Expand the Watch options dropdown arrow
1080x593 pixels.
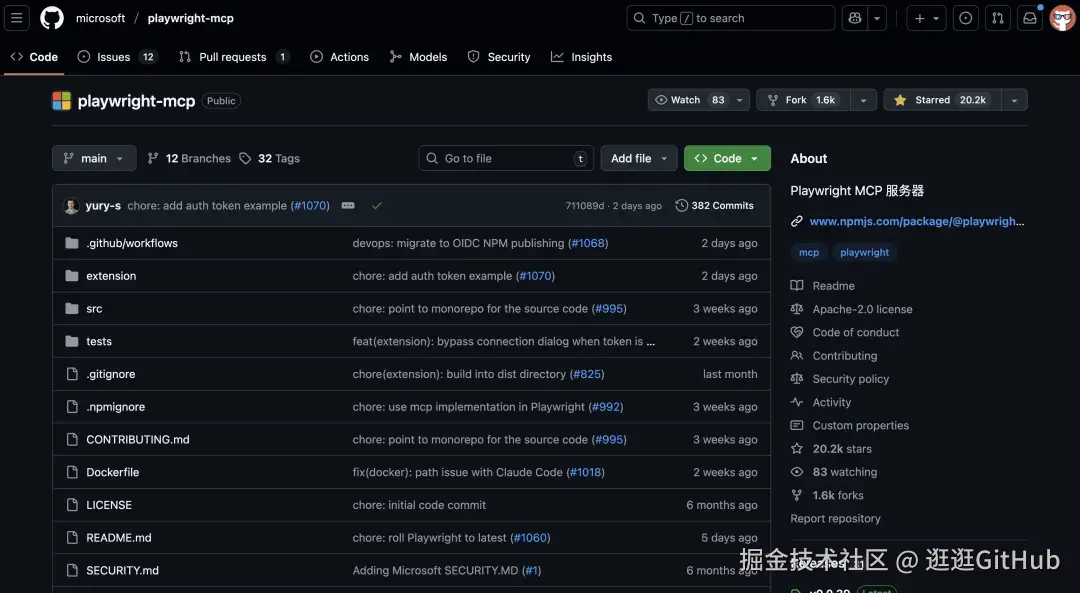point(740,100)
